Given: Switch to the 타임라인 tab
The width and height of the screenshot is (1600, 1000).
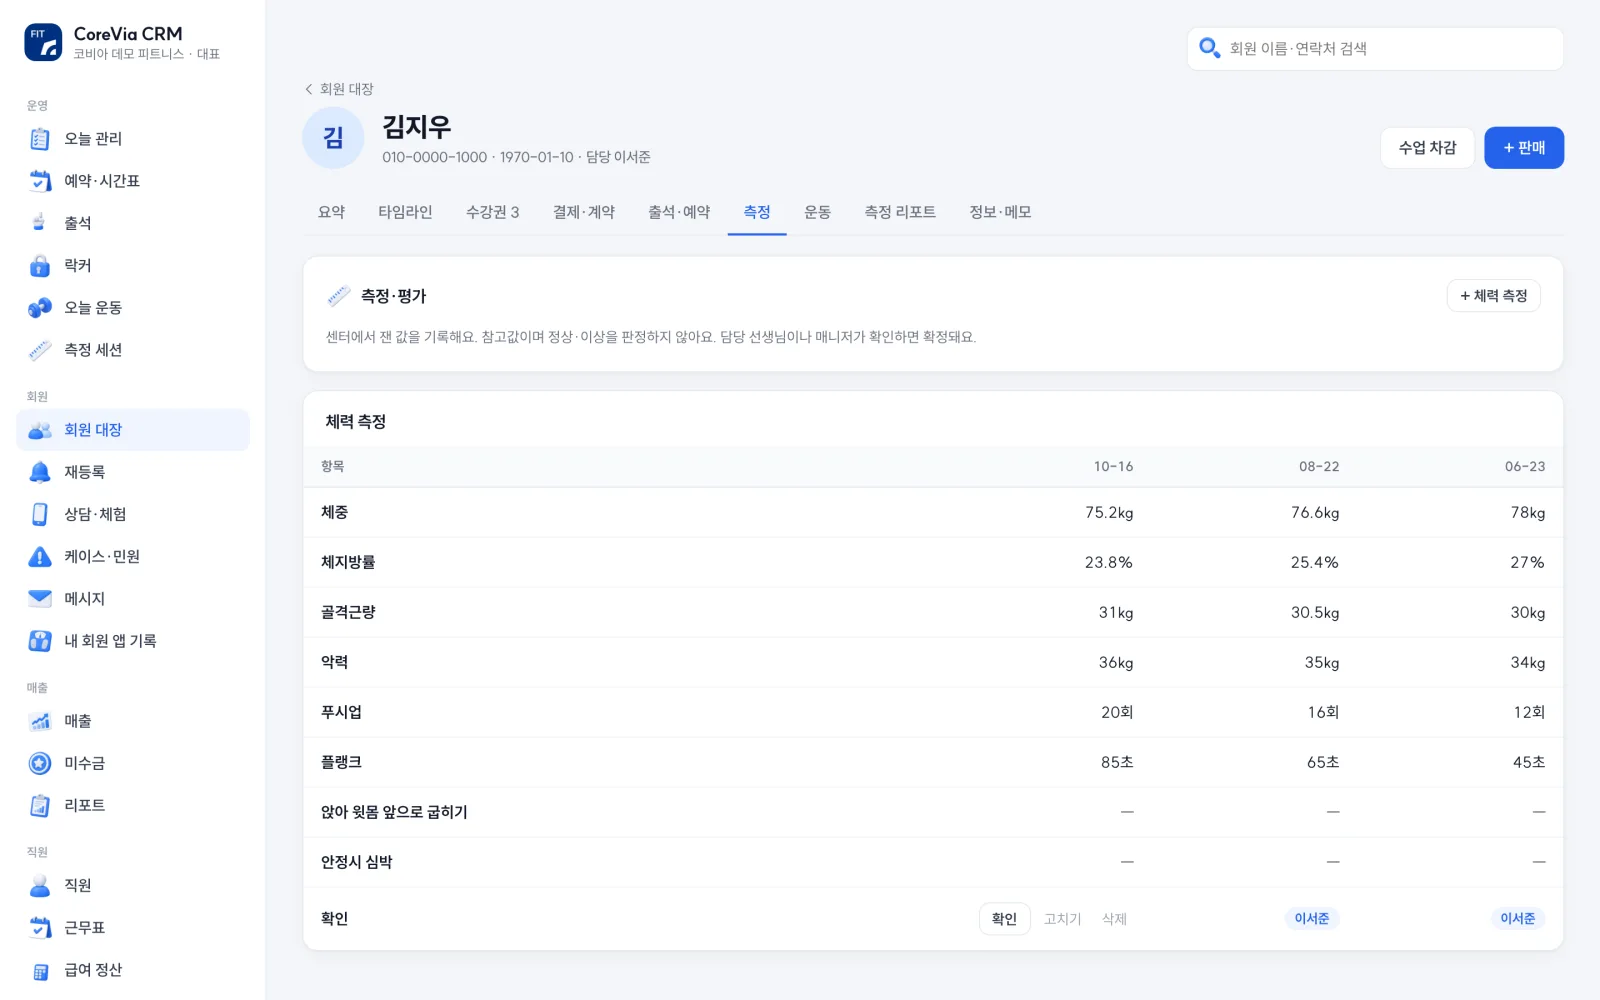Looking at the screenshot, I should point(405,212).
